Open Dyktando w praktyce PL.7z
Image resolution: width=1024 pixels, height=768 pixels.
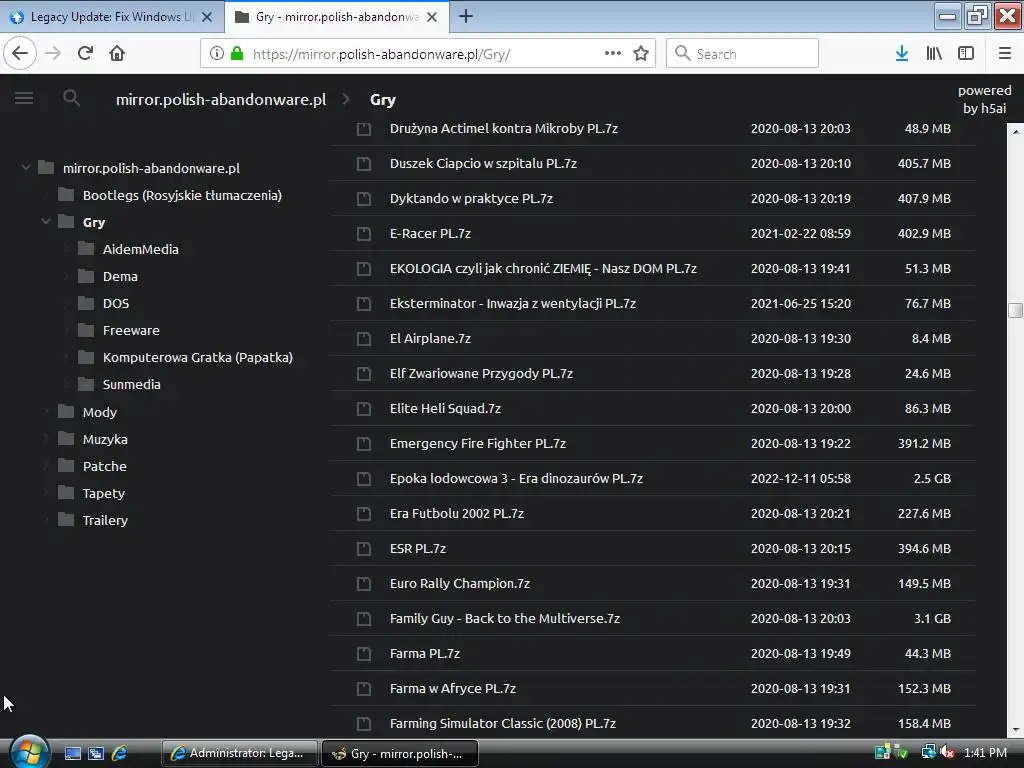tap(472, 199)
